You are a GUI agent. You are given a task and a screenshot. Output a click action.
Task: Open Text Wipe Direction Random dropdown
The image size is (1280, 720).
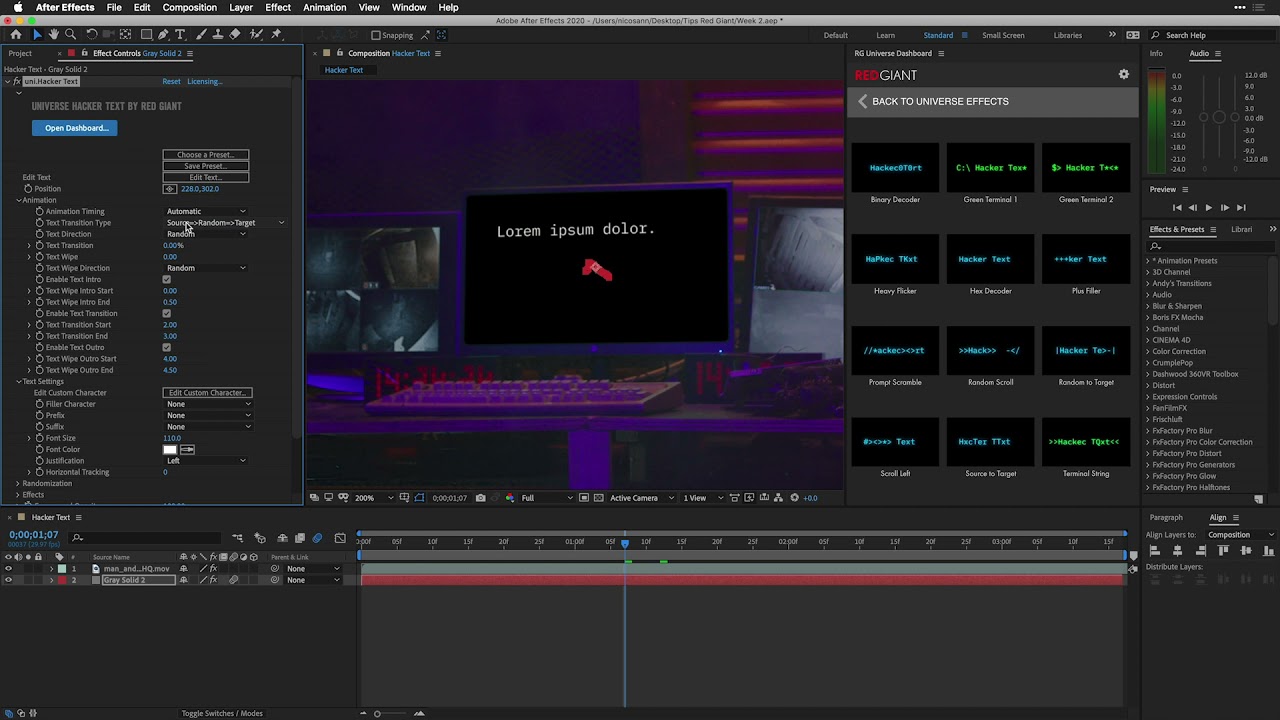coord(206,268)
